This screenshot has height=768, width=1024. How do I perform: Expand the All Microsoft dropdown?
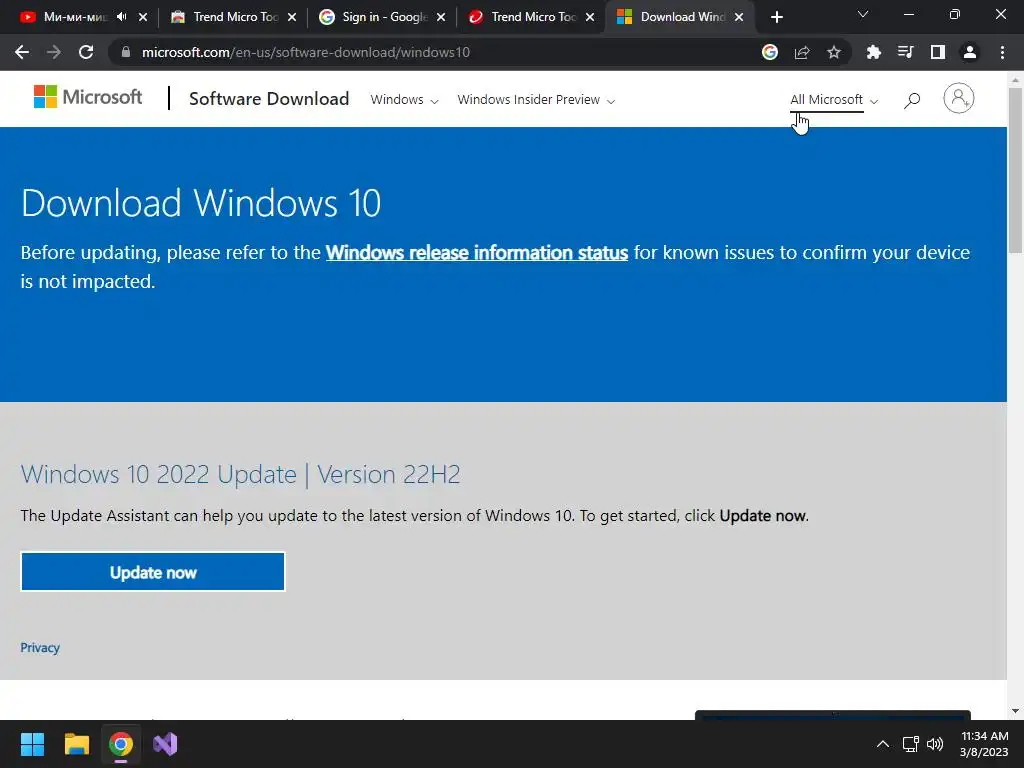[x=834, y=100]
